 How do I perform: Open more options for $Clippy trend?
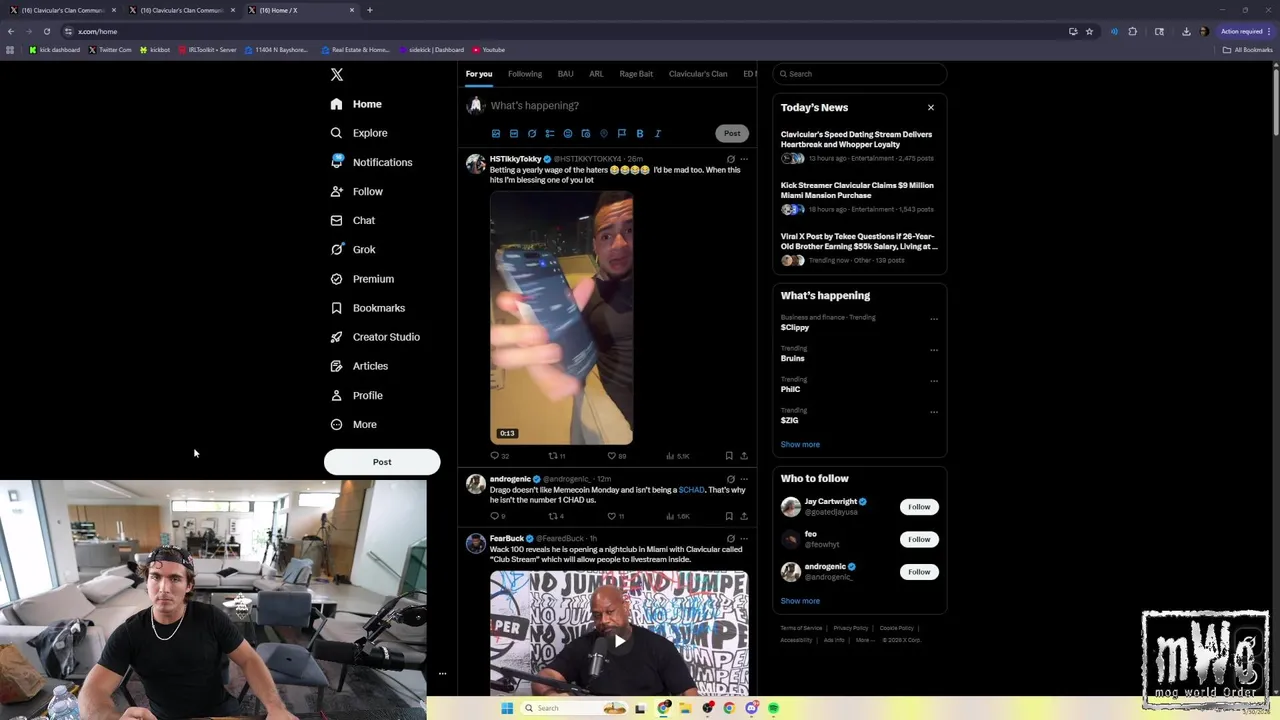pyautogui.click(x=934, y=319)
